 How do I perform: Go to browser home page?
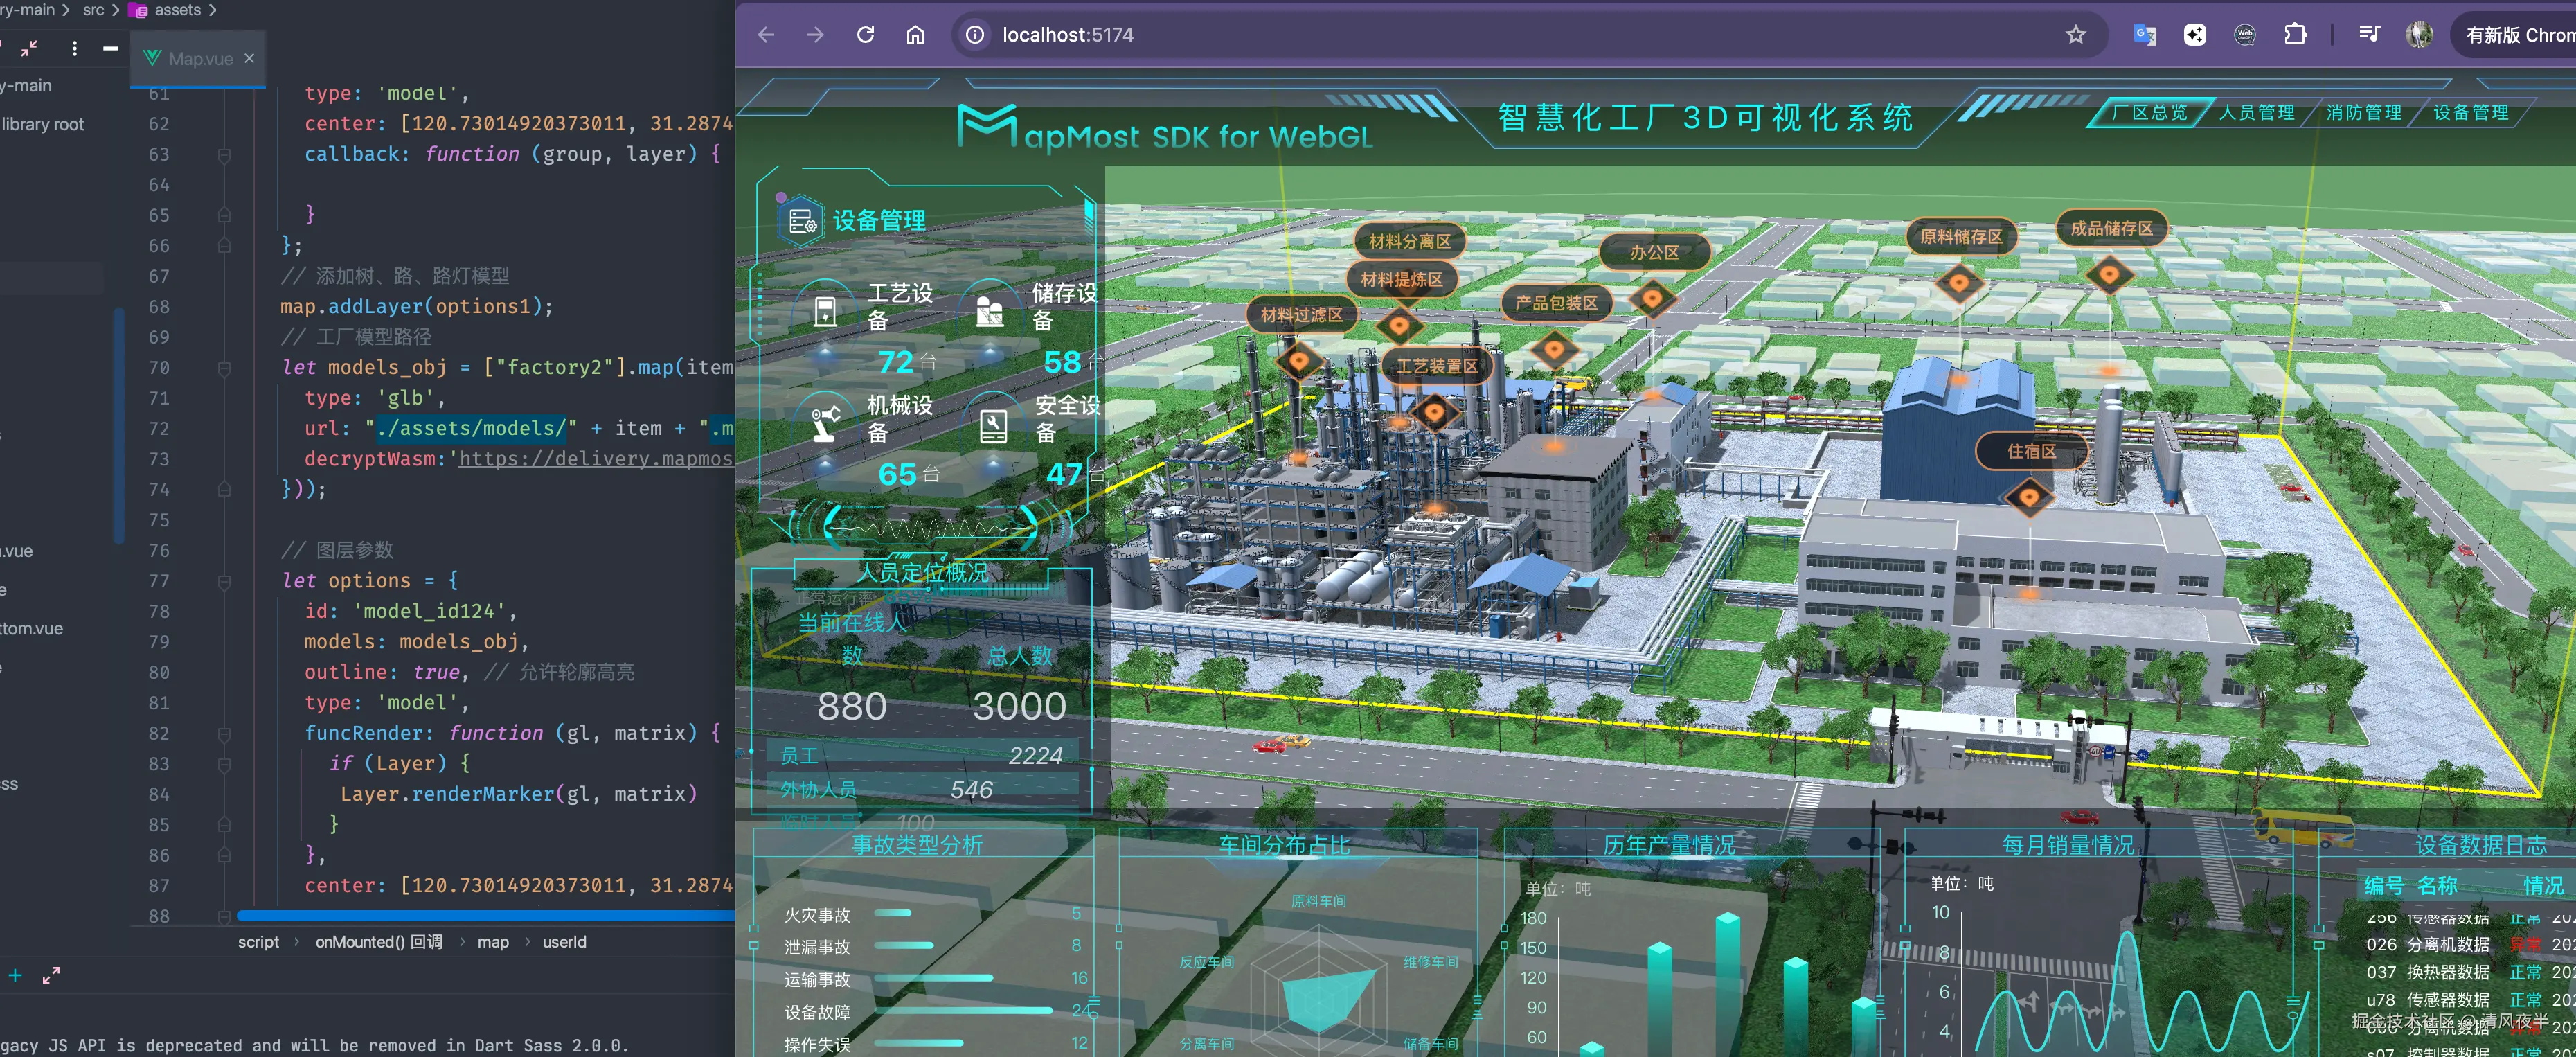[x=915, y=35]
